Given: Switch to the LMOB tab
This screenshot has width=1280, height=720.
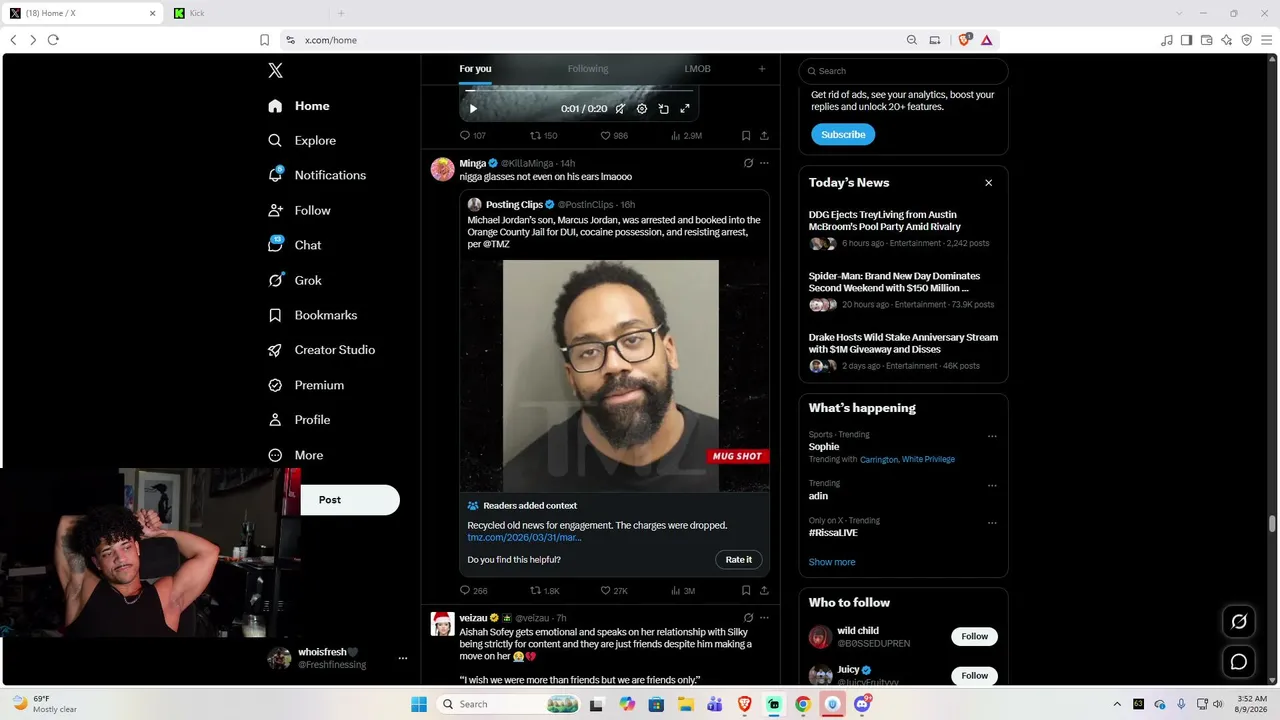Looking at the screenshot, I should click(697, 69).
